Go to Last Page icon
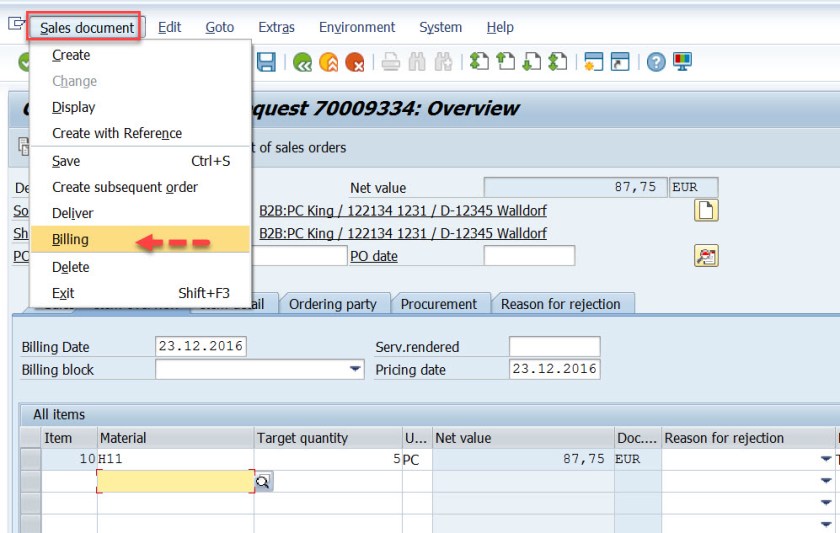This screenshot has width=840, height=533. point(558,62)
